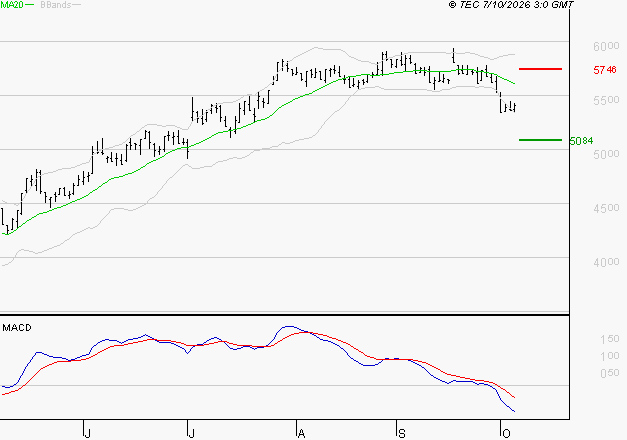
Task: Click the O month marker
Action: point(506,433)
